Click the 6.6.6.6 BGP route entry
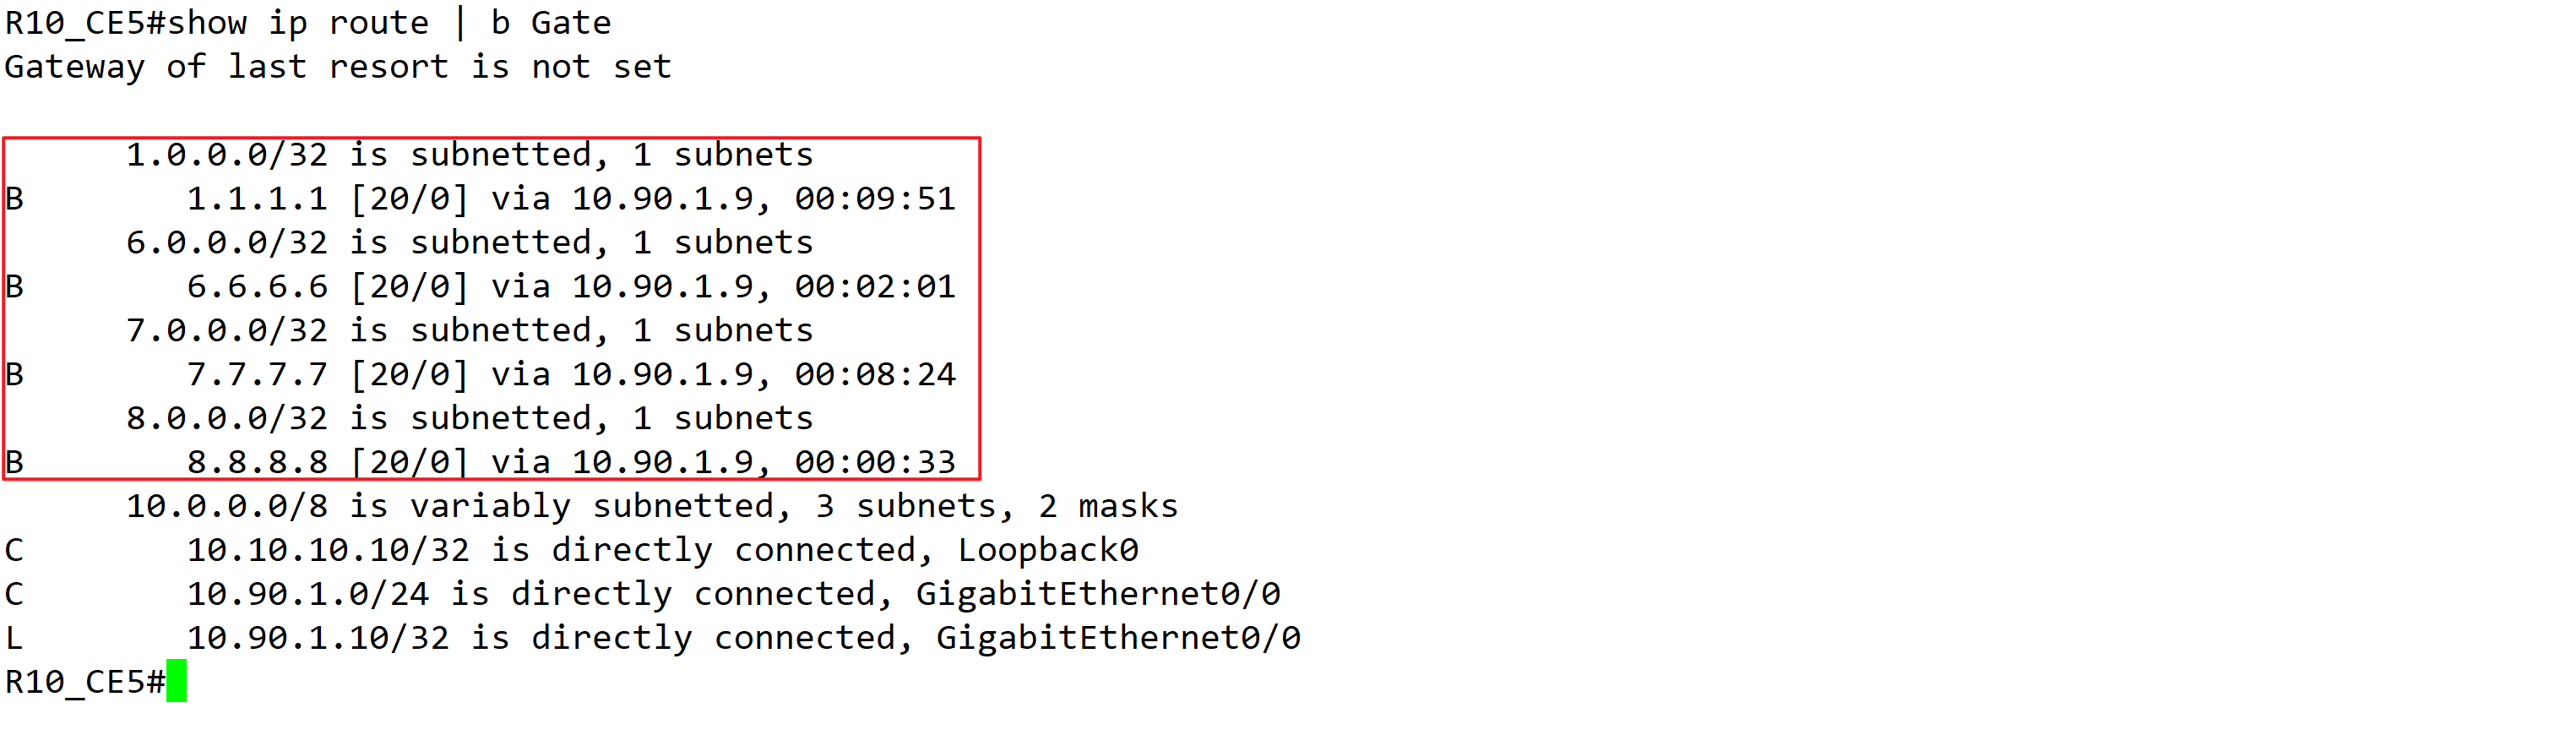The image size is (2576, 746). 480,287
